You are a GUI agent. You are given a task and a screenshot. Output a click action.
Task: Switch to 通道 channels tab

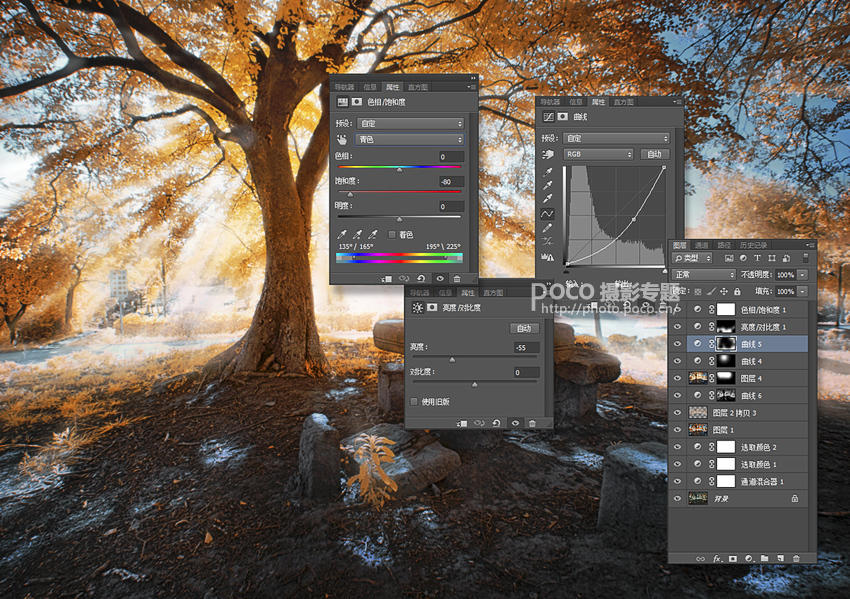pos(701,245)
